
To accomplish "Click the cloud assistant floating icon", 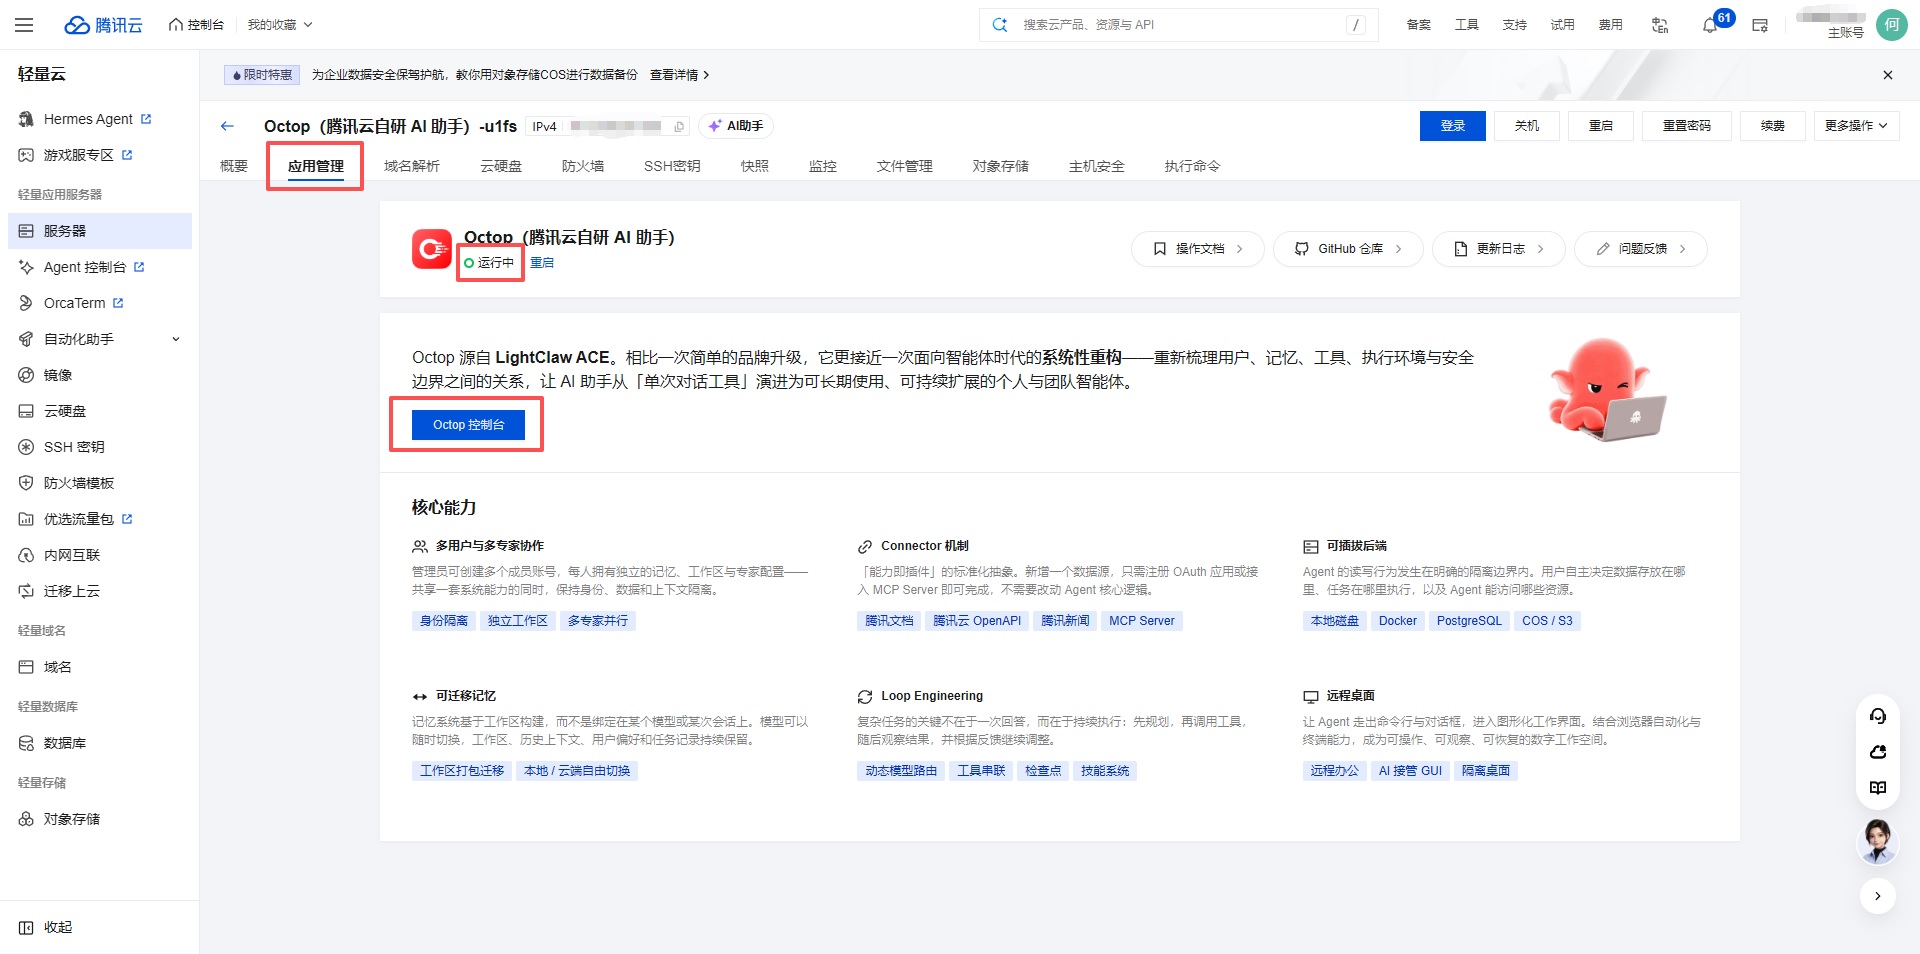I will 1878,752.
